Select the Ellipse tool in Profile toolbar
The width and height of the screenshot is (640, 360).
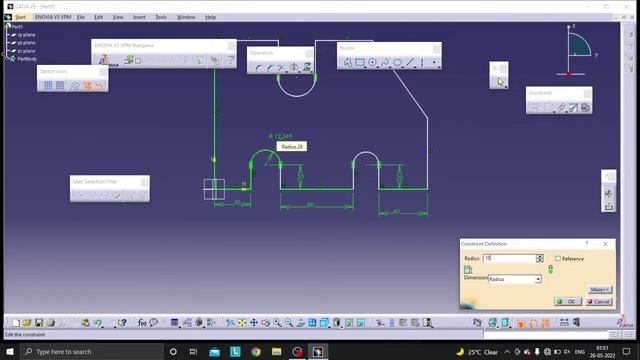[x=397, y=62]
